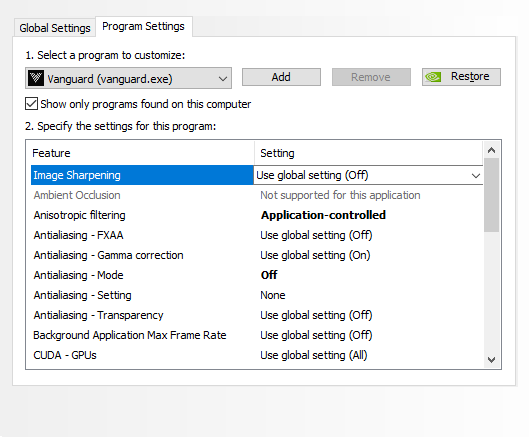Screen dimensions: 529x439
Task: Click the Antialiasing Transparency Use global setting value
Action: click(x=316, y=315)
